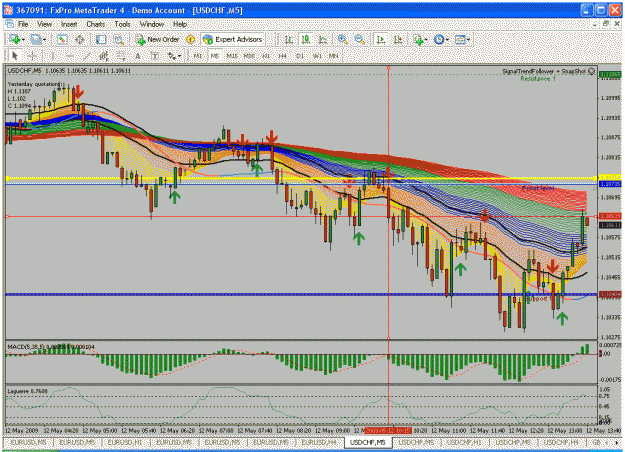The image size is (625, 452).
Task: Switch to the USDCHF,H1 chart tab
Action: tap(464, 442)
